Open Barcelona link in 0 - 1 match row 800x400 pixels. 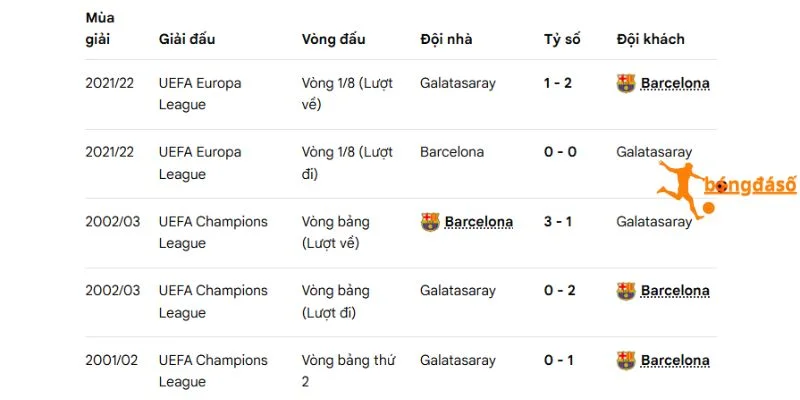click(x=675, y=360)
